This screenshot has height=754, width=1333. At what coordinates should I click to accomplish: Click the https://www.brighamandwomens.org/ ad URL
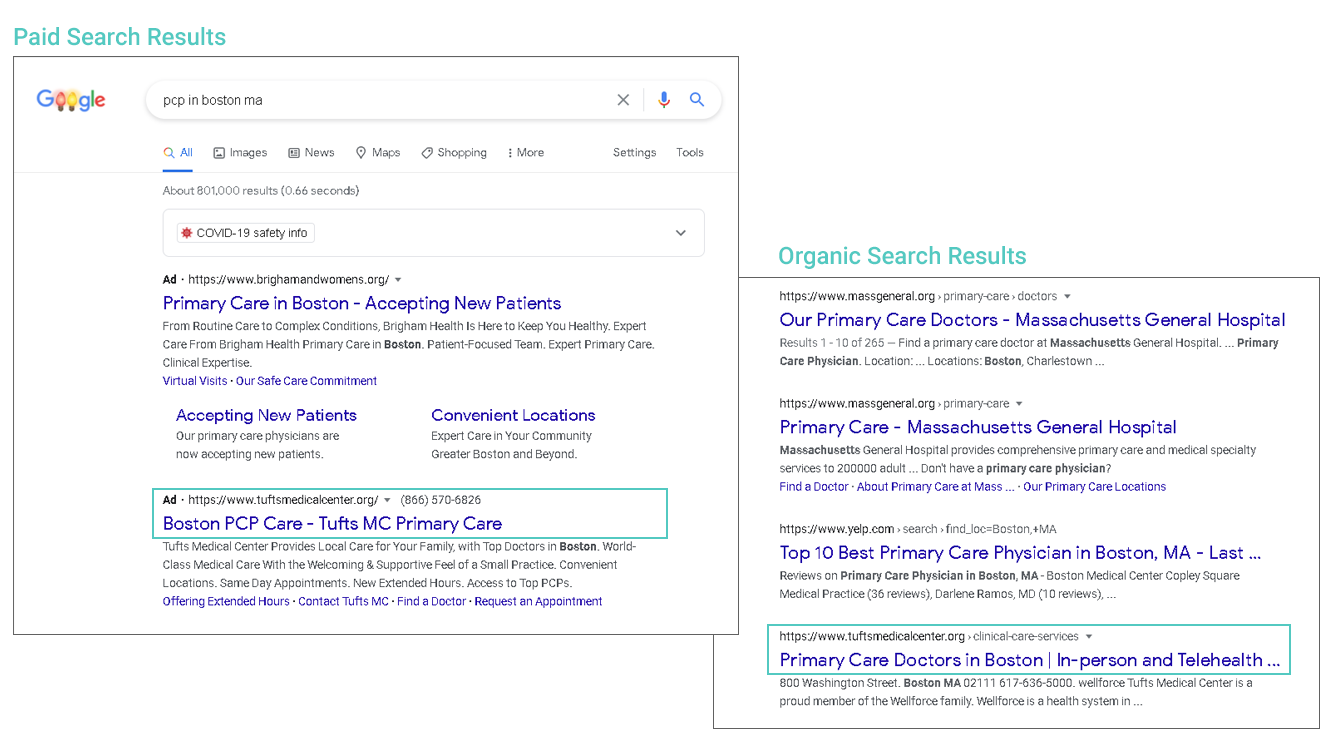(x=288, y=280)
